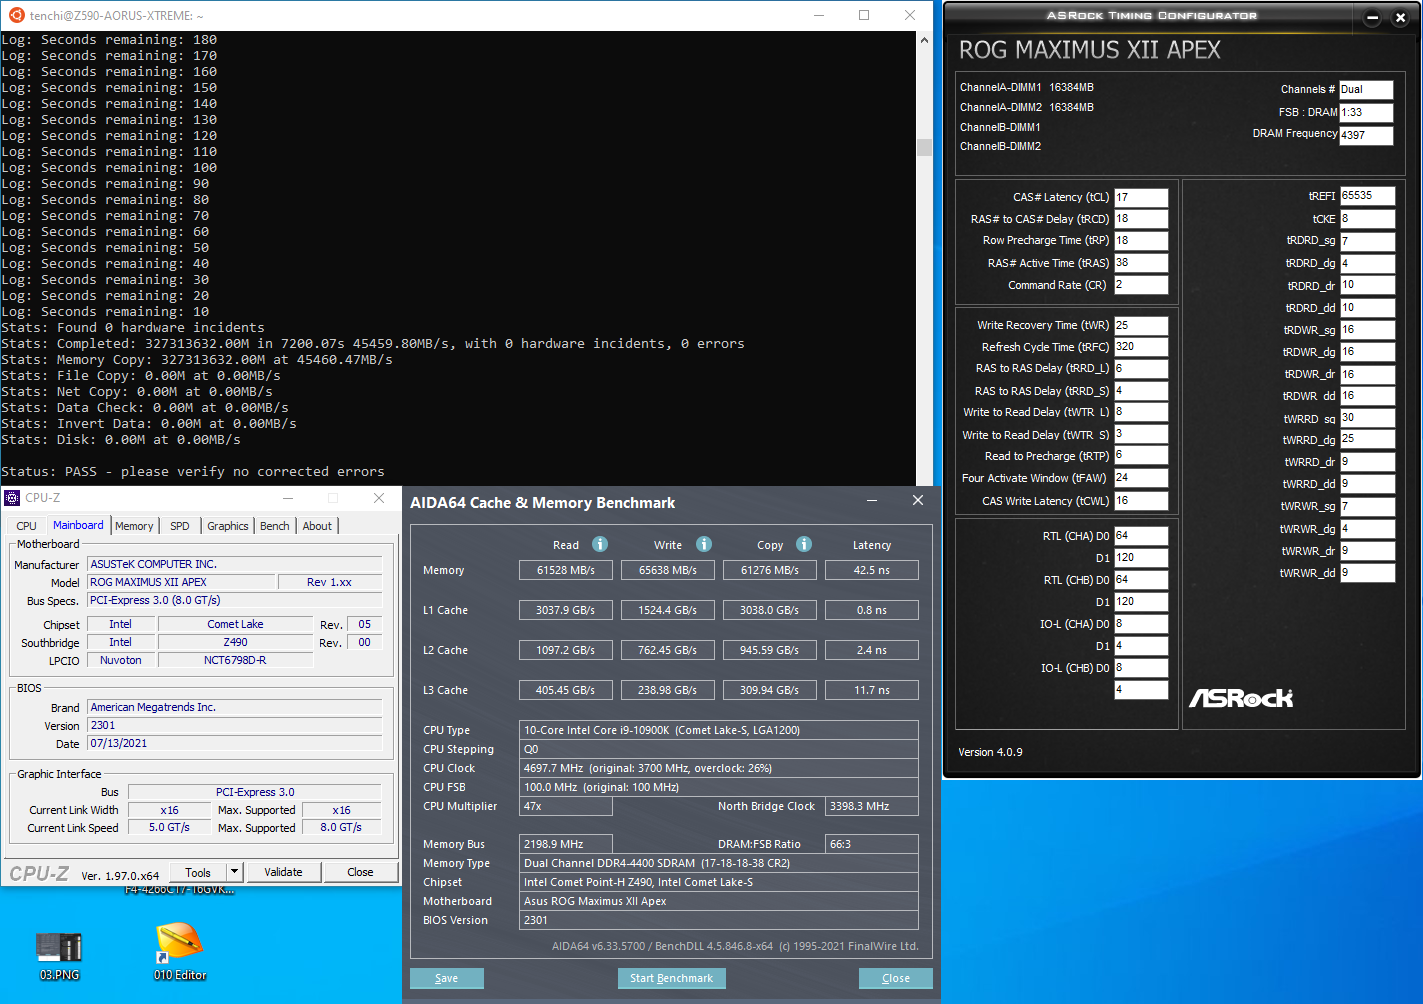Click the Memory Latency 42.5 ns value
Image resolution: width=1423 pixels, height=1004 pixels.
click(871, 570)
